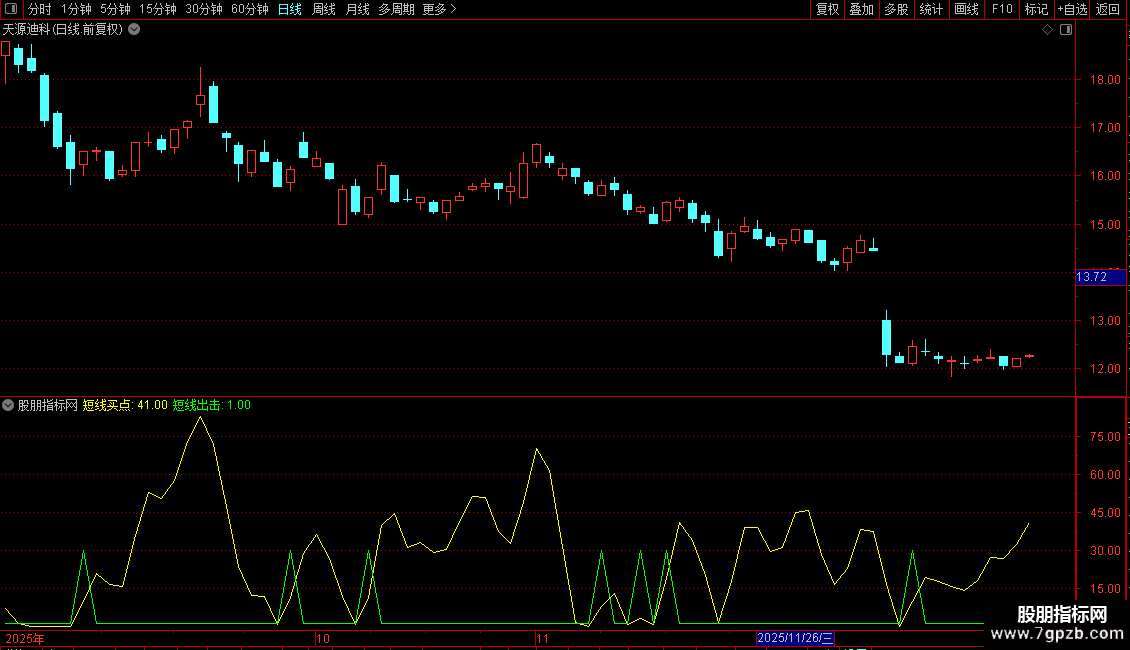Screen dimensions: 1130x650
Task: Click the 11 month label on the time axis
Action: [542, 638]
